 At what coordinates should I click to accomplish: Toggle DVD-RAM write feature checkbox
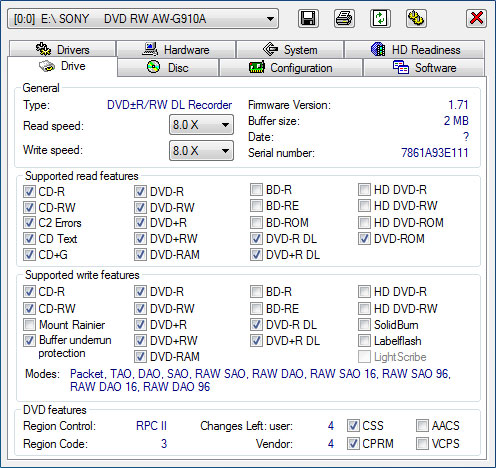tap(140, 357)
